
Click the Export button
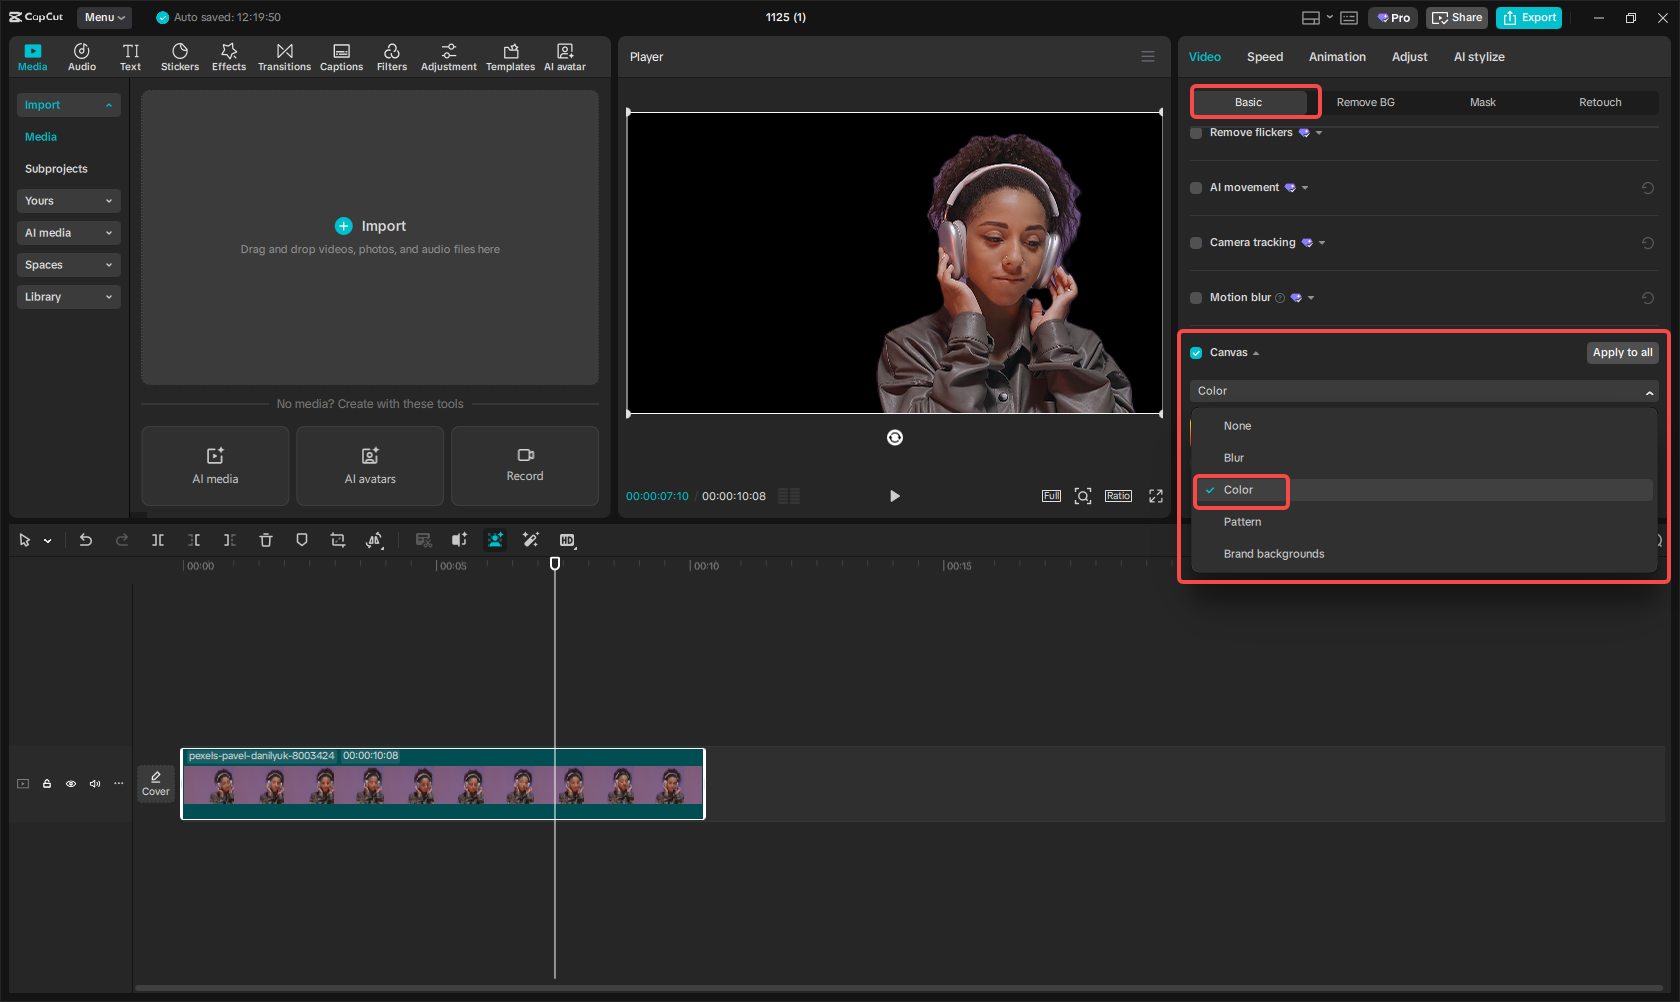1529,18
